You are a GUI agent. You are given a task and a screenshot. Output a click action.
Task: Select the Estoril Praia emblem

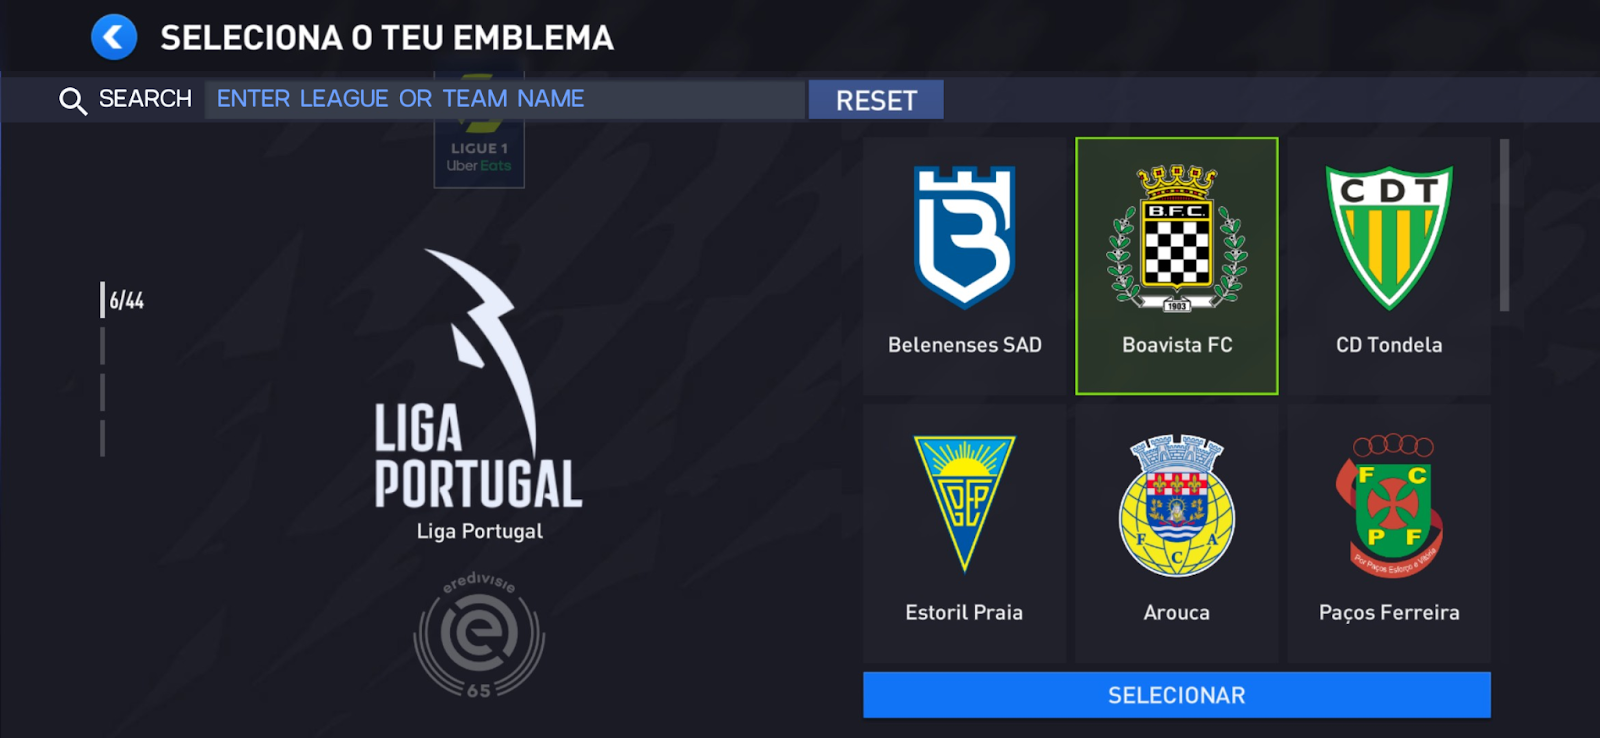(964, 532)
